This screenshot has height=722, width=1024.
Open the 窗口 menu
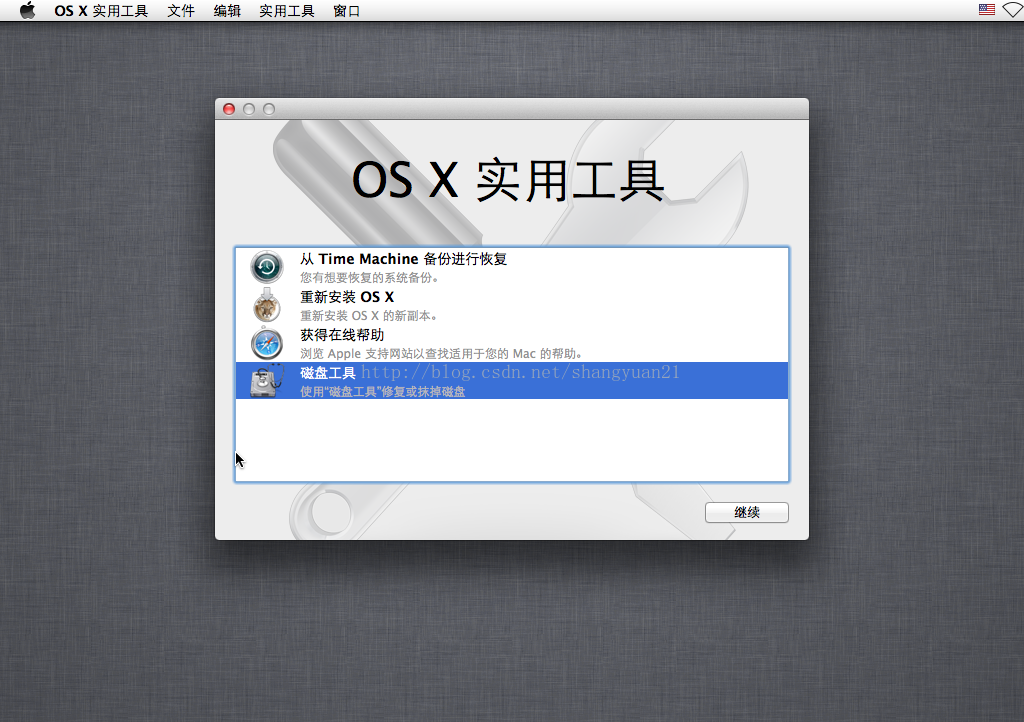tap(346, 11)
